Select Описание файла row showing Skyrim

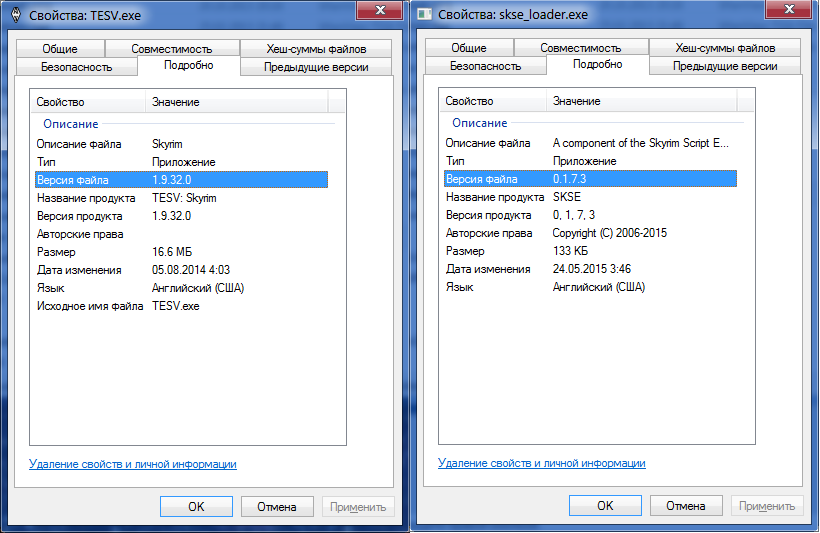(181, 144)
